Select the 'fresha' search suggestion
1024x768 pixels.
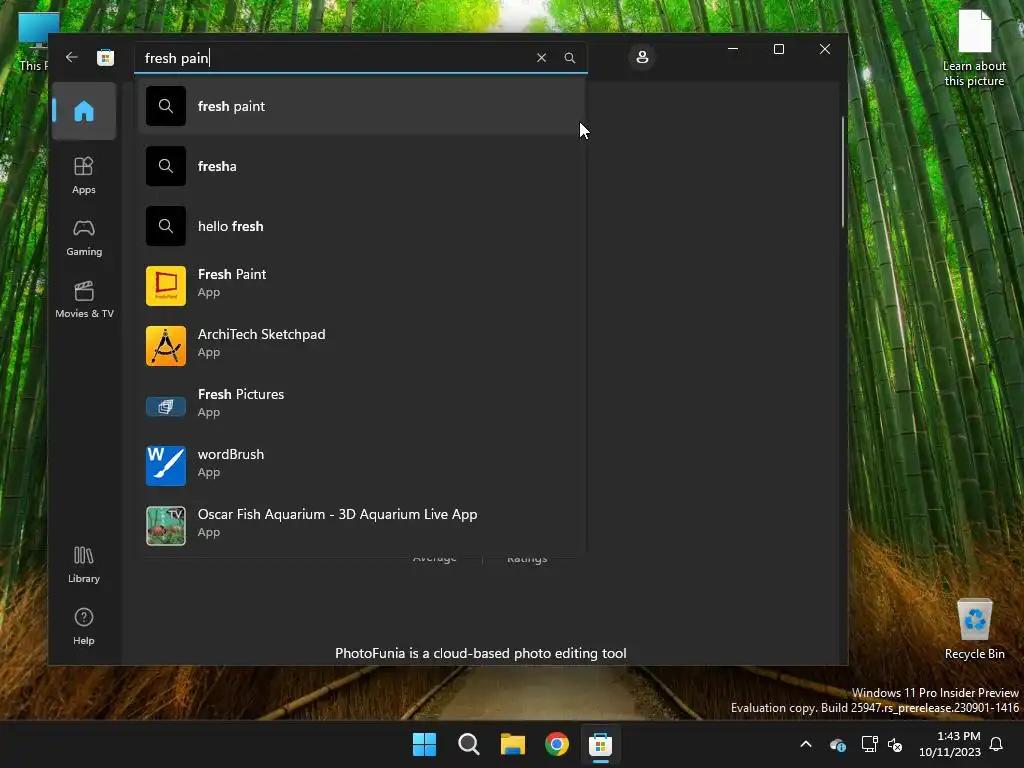(361, 166)
